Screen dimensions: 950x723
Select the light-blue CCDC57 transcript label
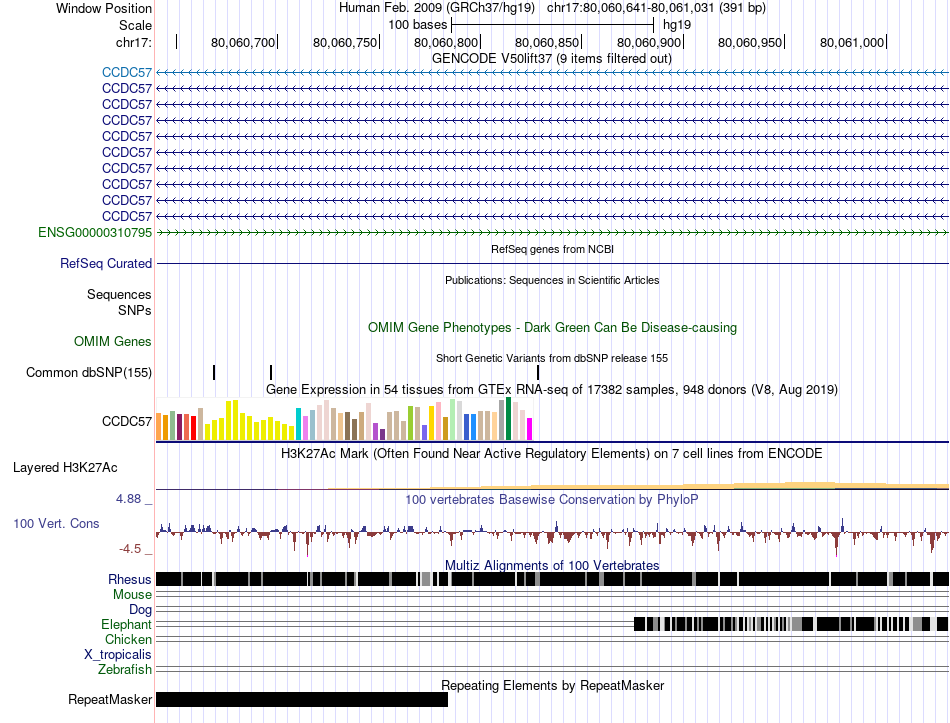point(127,73)
